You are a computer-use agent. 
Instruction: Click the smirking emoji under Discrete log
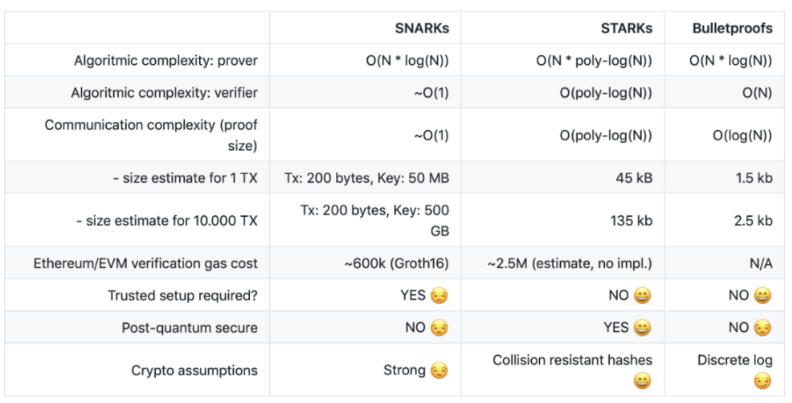[763, 381]
